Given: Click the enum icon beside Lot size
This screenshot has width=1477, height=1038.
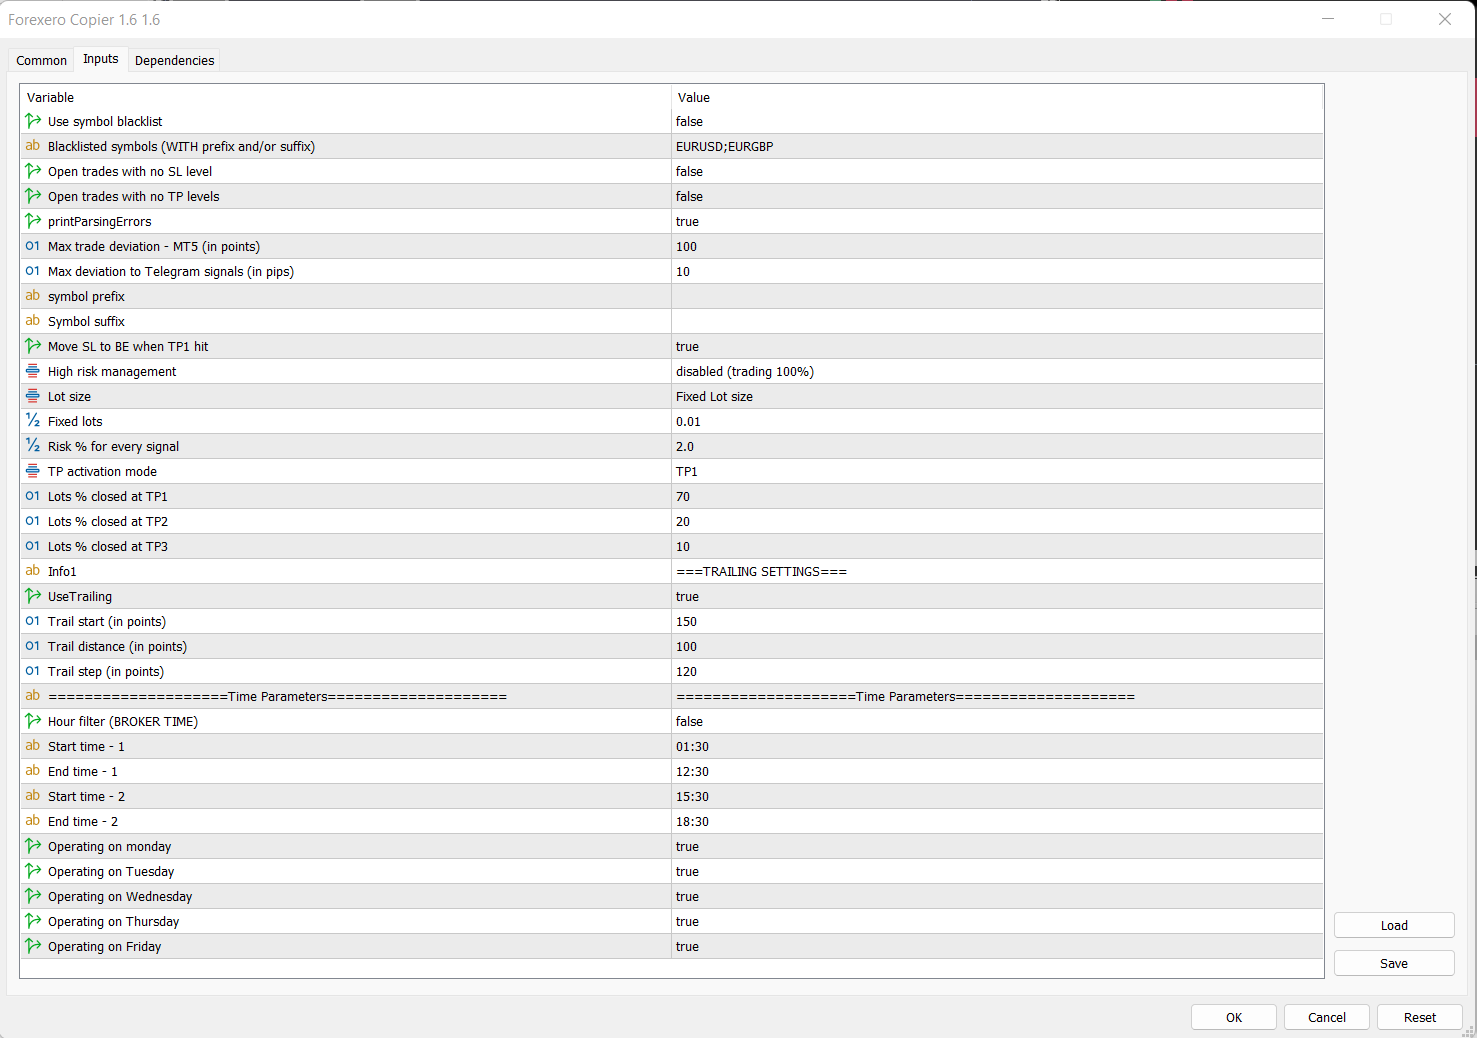Looking at the screenshot, I should coord(33,396).
